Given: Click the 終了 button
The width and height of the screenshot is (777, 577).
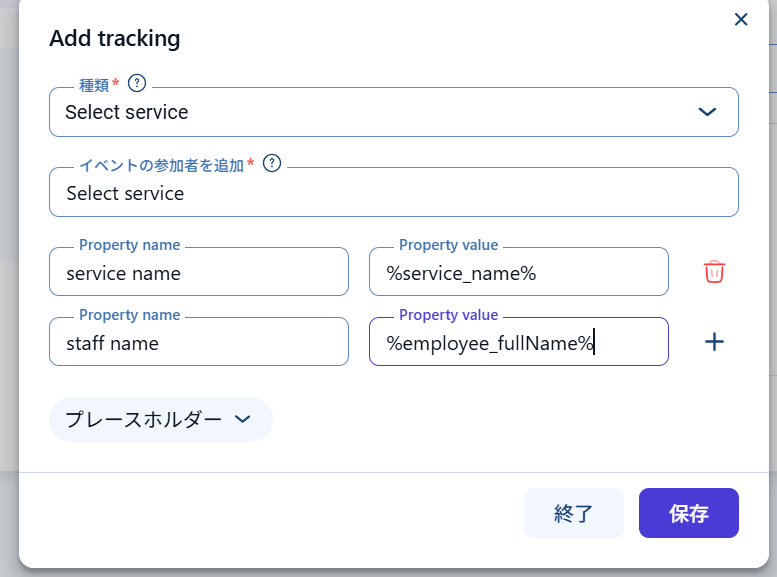Looking at the screenshot, I should click(573, 514).
